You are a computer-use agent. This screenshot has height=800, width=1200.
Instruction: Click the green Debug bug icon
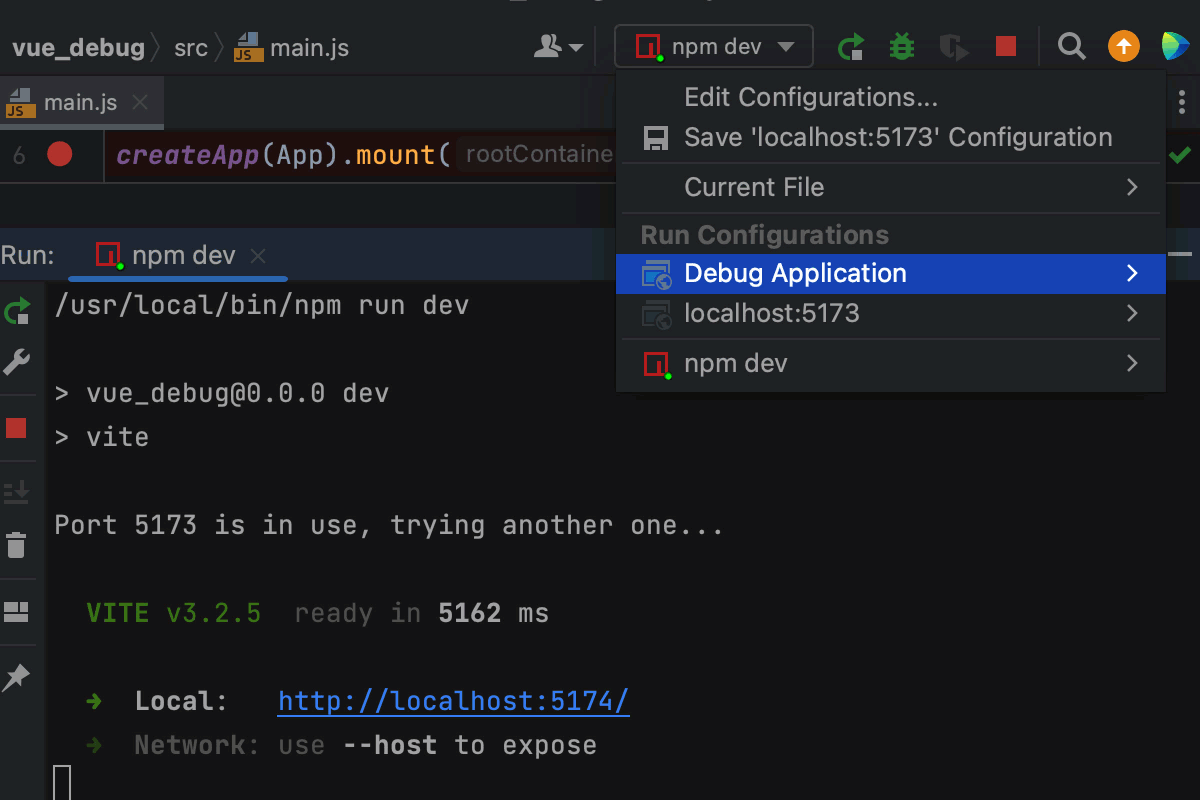point(902,47)
